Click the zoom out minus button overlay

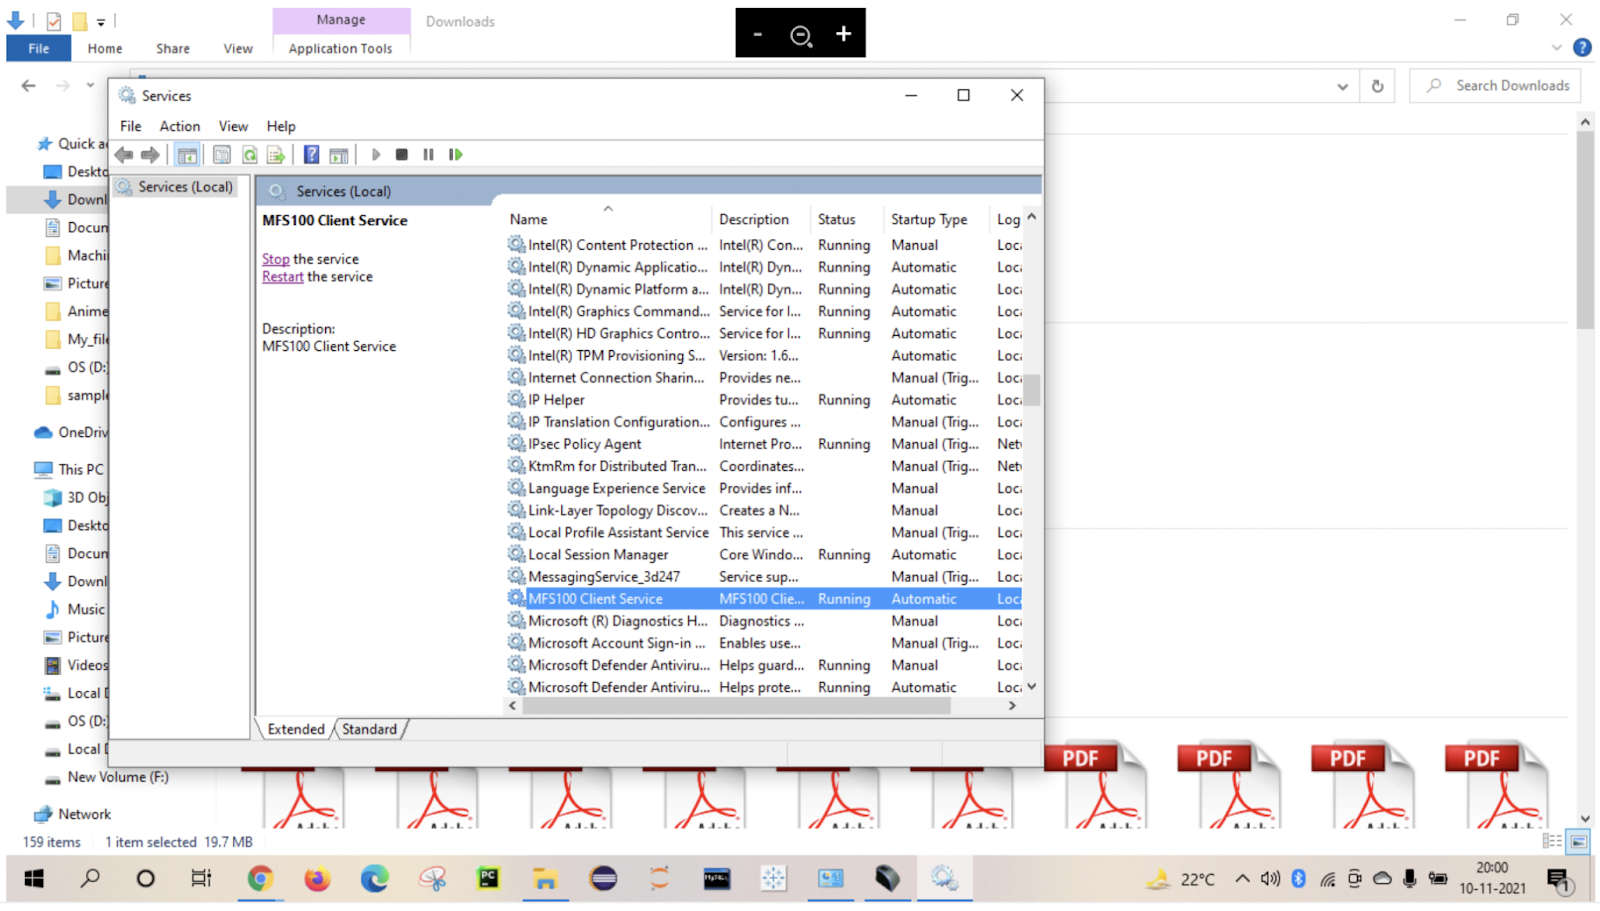(758, 34)
